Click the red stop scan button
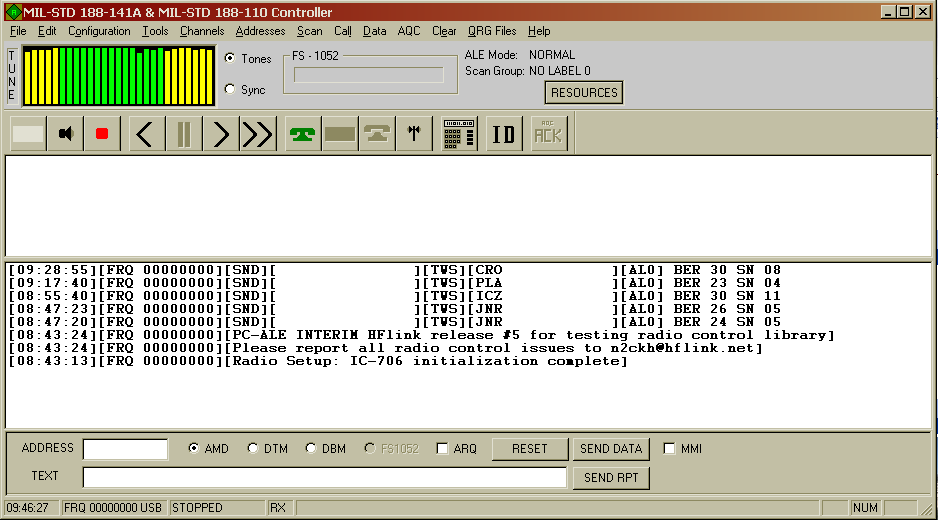Image resolution: width=938 pixels, height=520 pixels. pos(102,134)
